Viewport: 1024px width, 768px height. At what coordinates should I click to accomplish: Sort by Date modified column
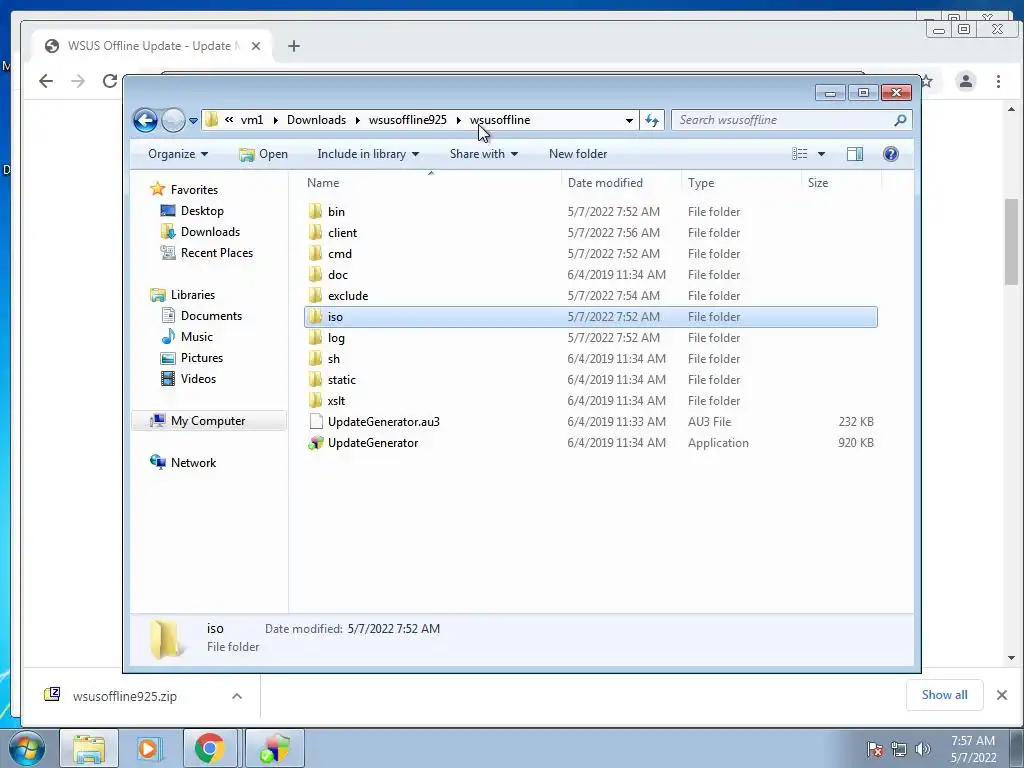(x=605, y=183)
